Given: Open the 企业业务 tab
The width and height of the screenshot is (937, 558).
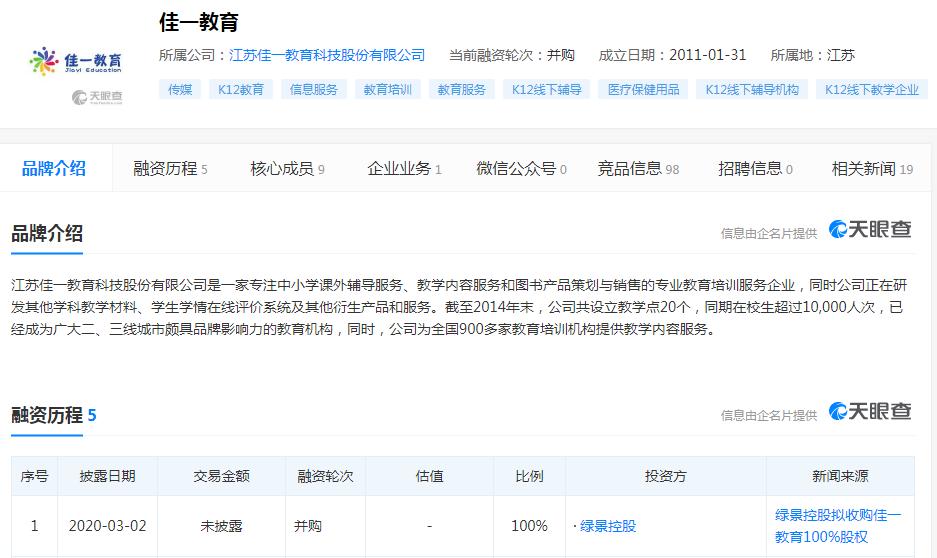Looking at the screenshot, I should [405, 169].
